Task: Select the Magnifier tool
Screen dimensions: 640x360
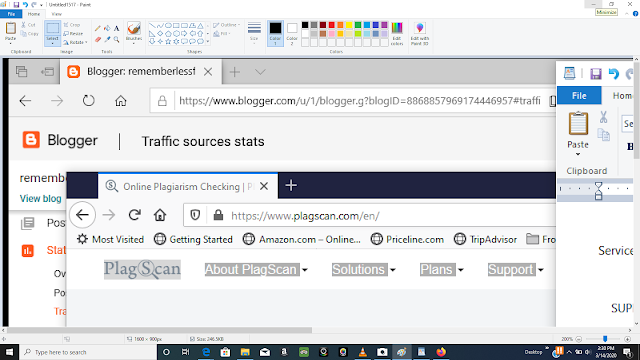Action: click(116, 39)
